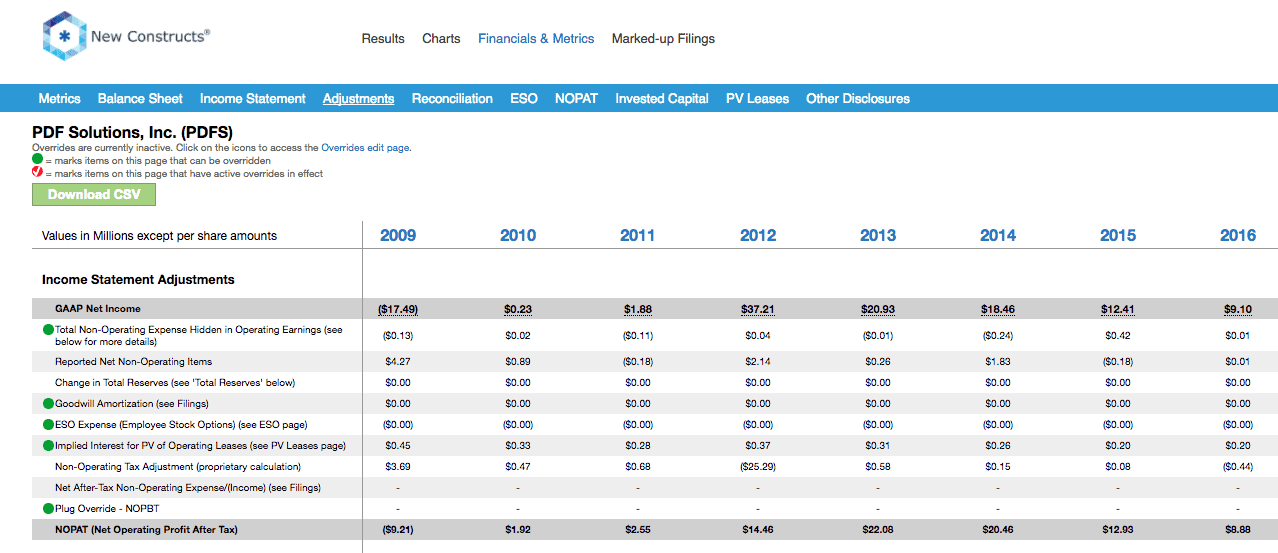Viewport: 1278px width, 553px height.
Task: Click the 2010 column header
Action: click(518, 236)
